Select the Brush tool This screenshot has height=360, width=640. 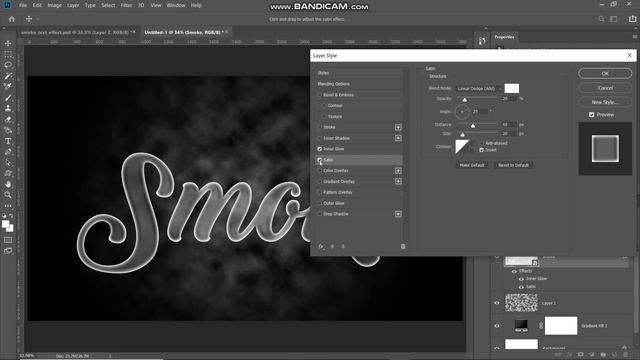tap(8, 98)
